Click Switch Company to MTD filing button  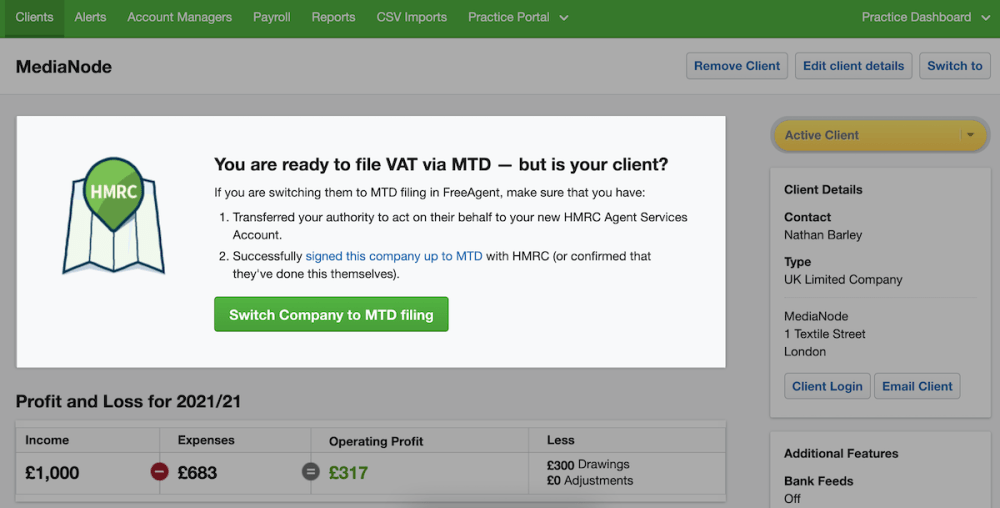click(x=331, y=314)
